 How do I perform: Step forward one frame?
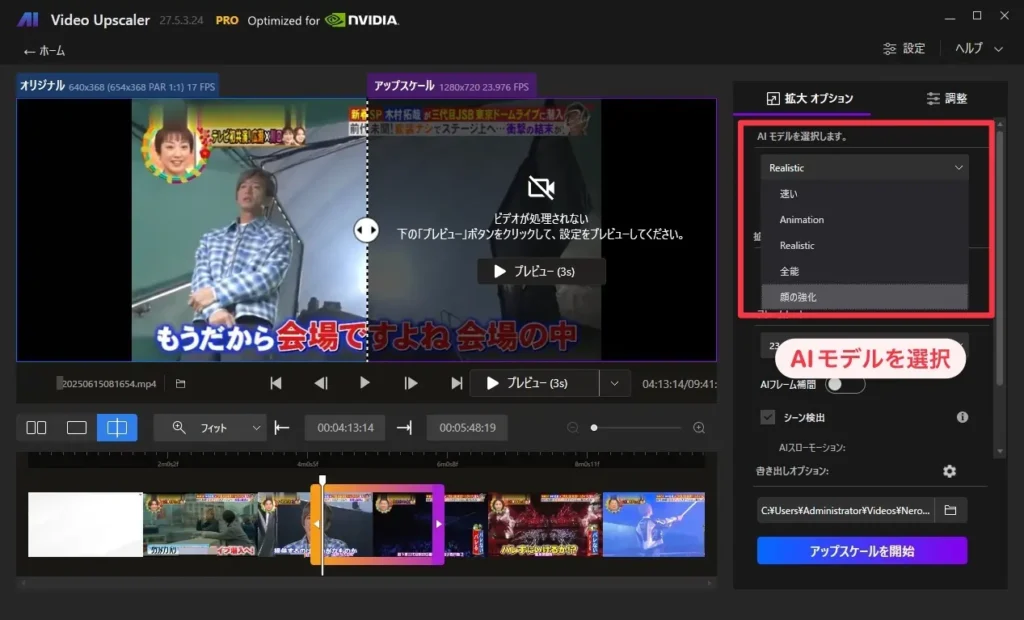tap(410, 383)
